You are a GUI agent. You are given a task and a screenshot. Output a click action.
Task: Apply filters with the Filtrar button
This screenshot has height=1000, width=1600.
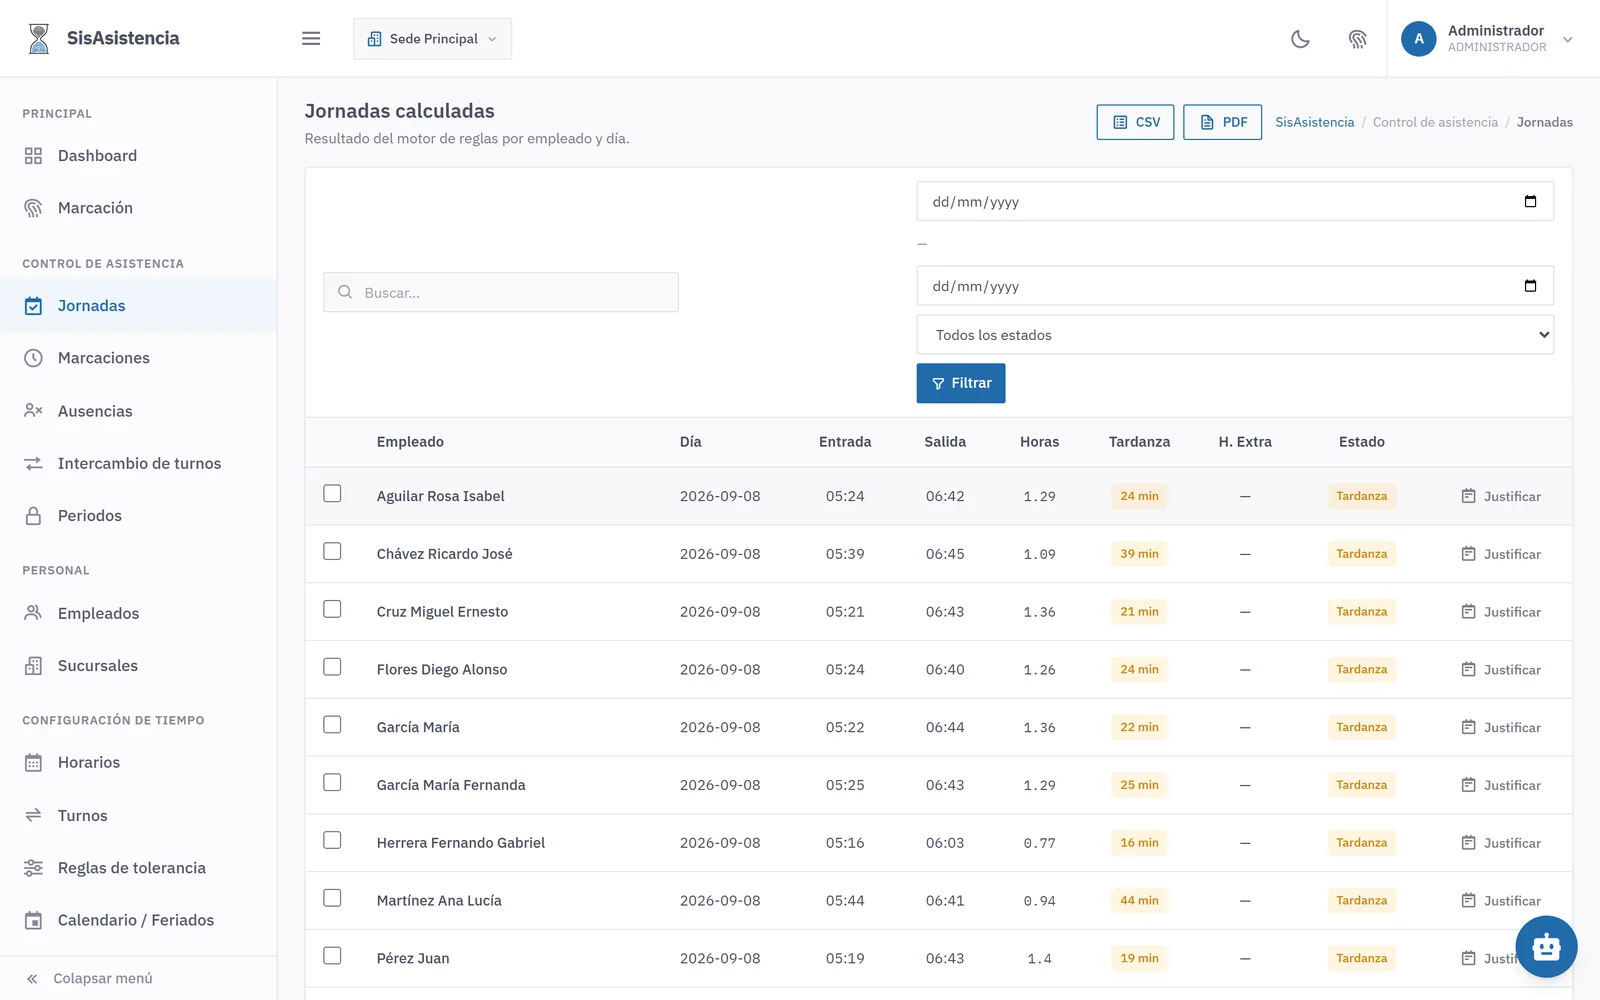[x=961, y=383]
